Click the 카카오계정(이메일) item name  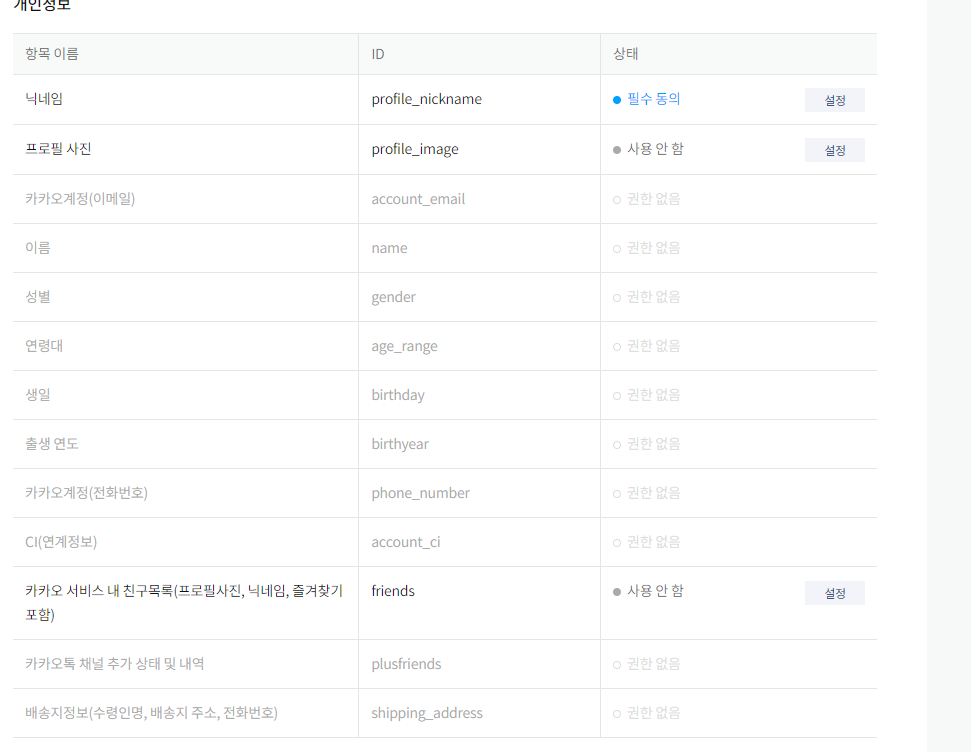click(x=80, y=198)
